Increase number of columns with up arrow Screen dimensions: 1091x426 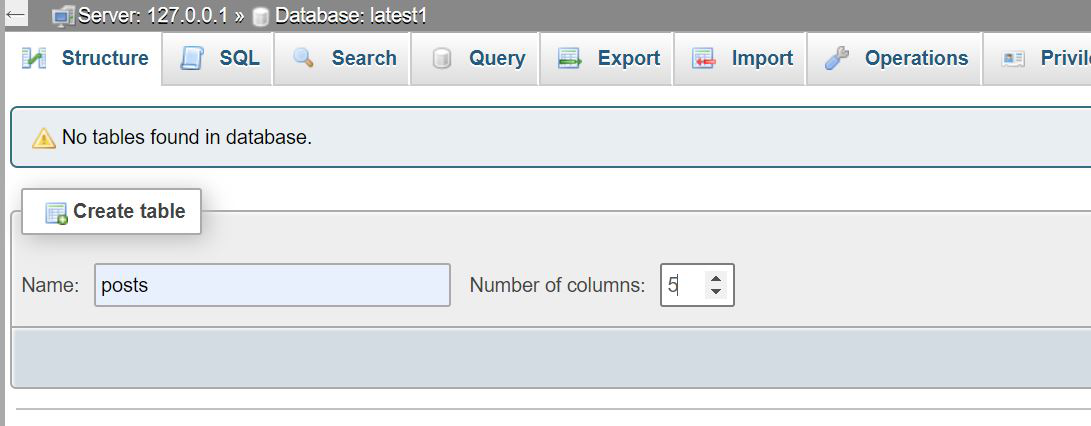coord(715,278)
